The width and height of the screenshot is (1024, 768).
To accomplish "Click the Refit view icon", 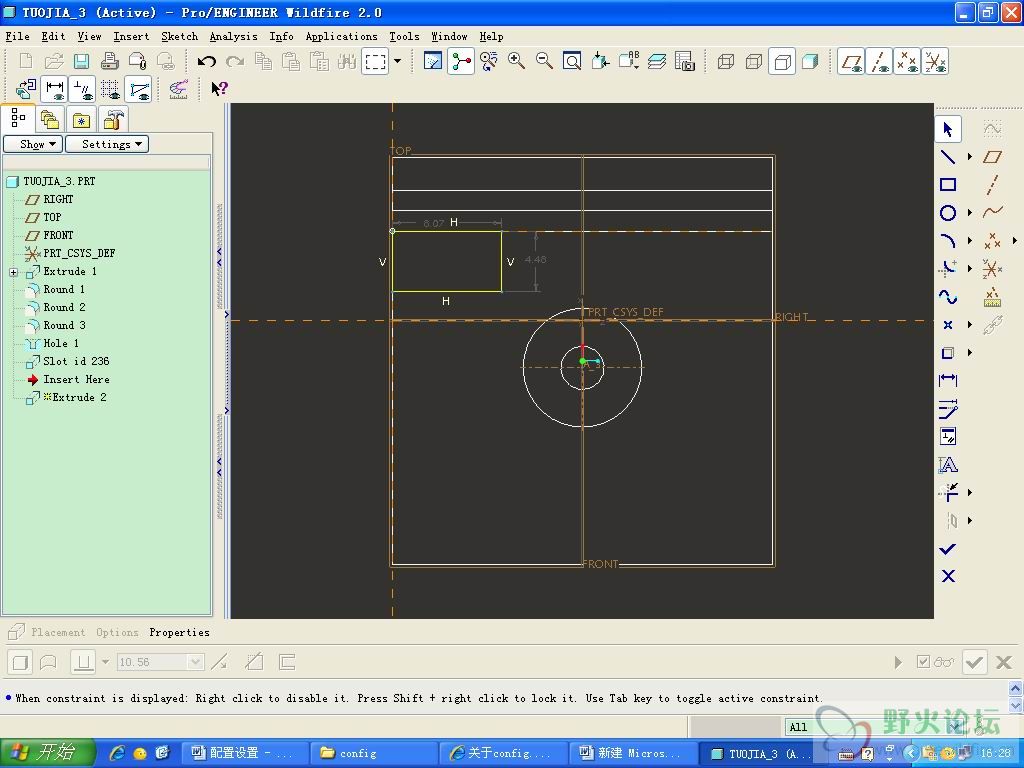I will (571, 61).
